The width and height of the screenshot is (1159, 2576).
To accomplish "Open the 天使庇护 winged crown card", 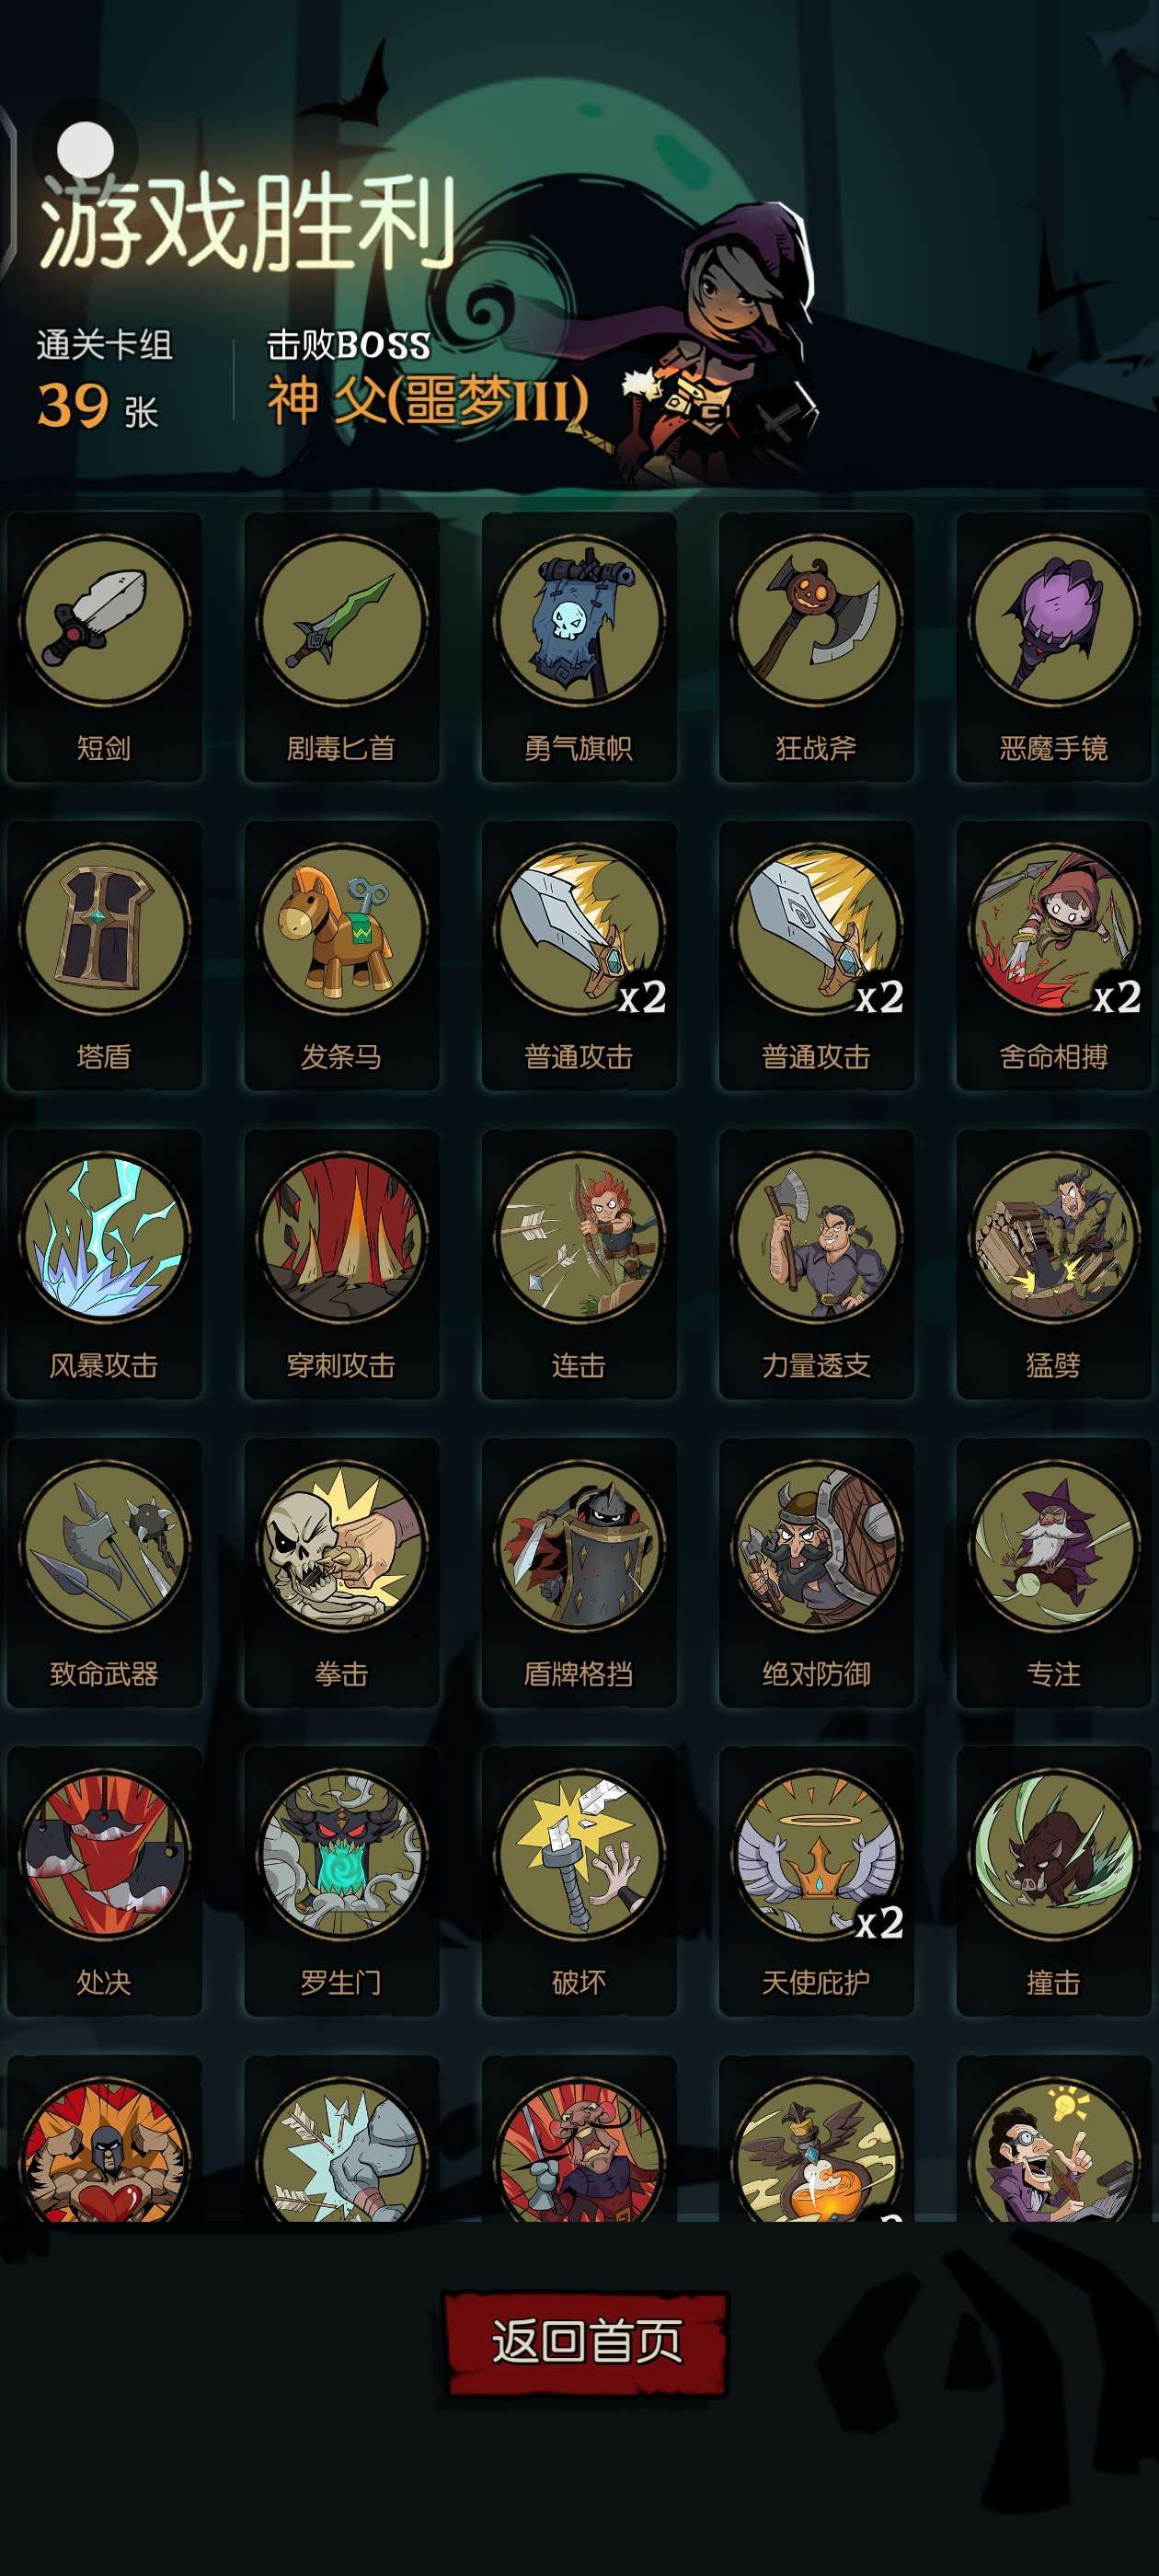I will (816, 1881).
